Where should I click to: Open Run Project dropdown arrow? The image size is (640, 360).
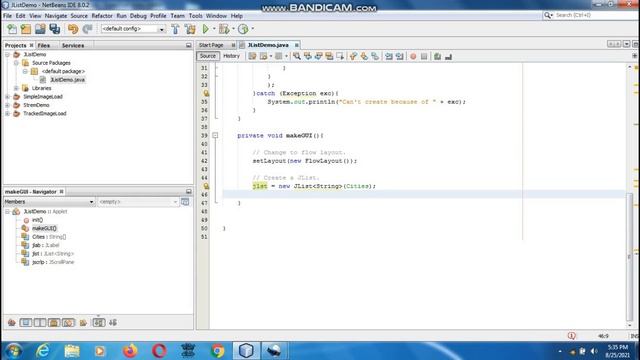pos(214,29)
